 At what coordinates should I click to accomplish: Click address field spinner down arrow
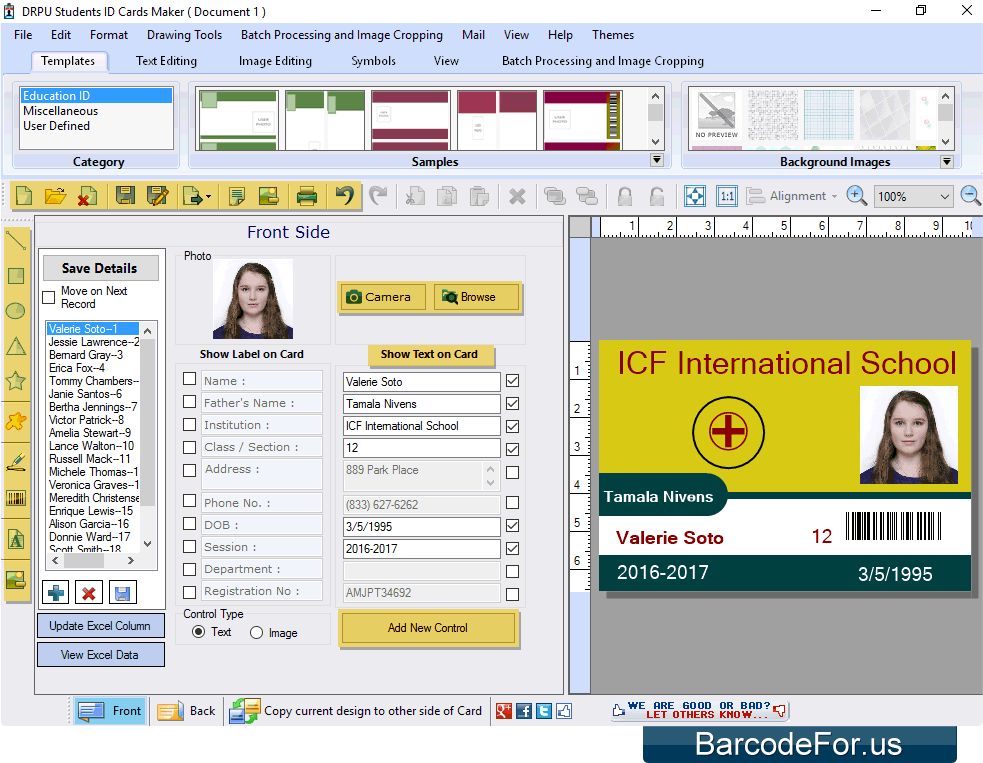[490, 483]
